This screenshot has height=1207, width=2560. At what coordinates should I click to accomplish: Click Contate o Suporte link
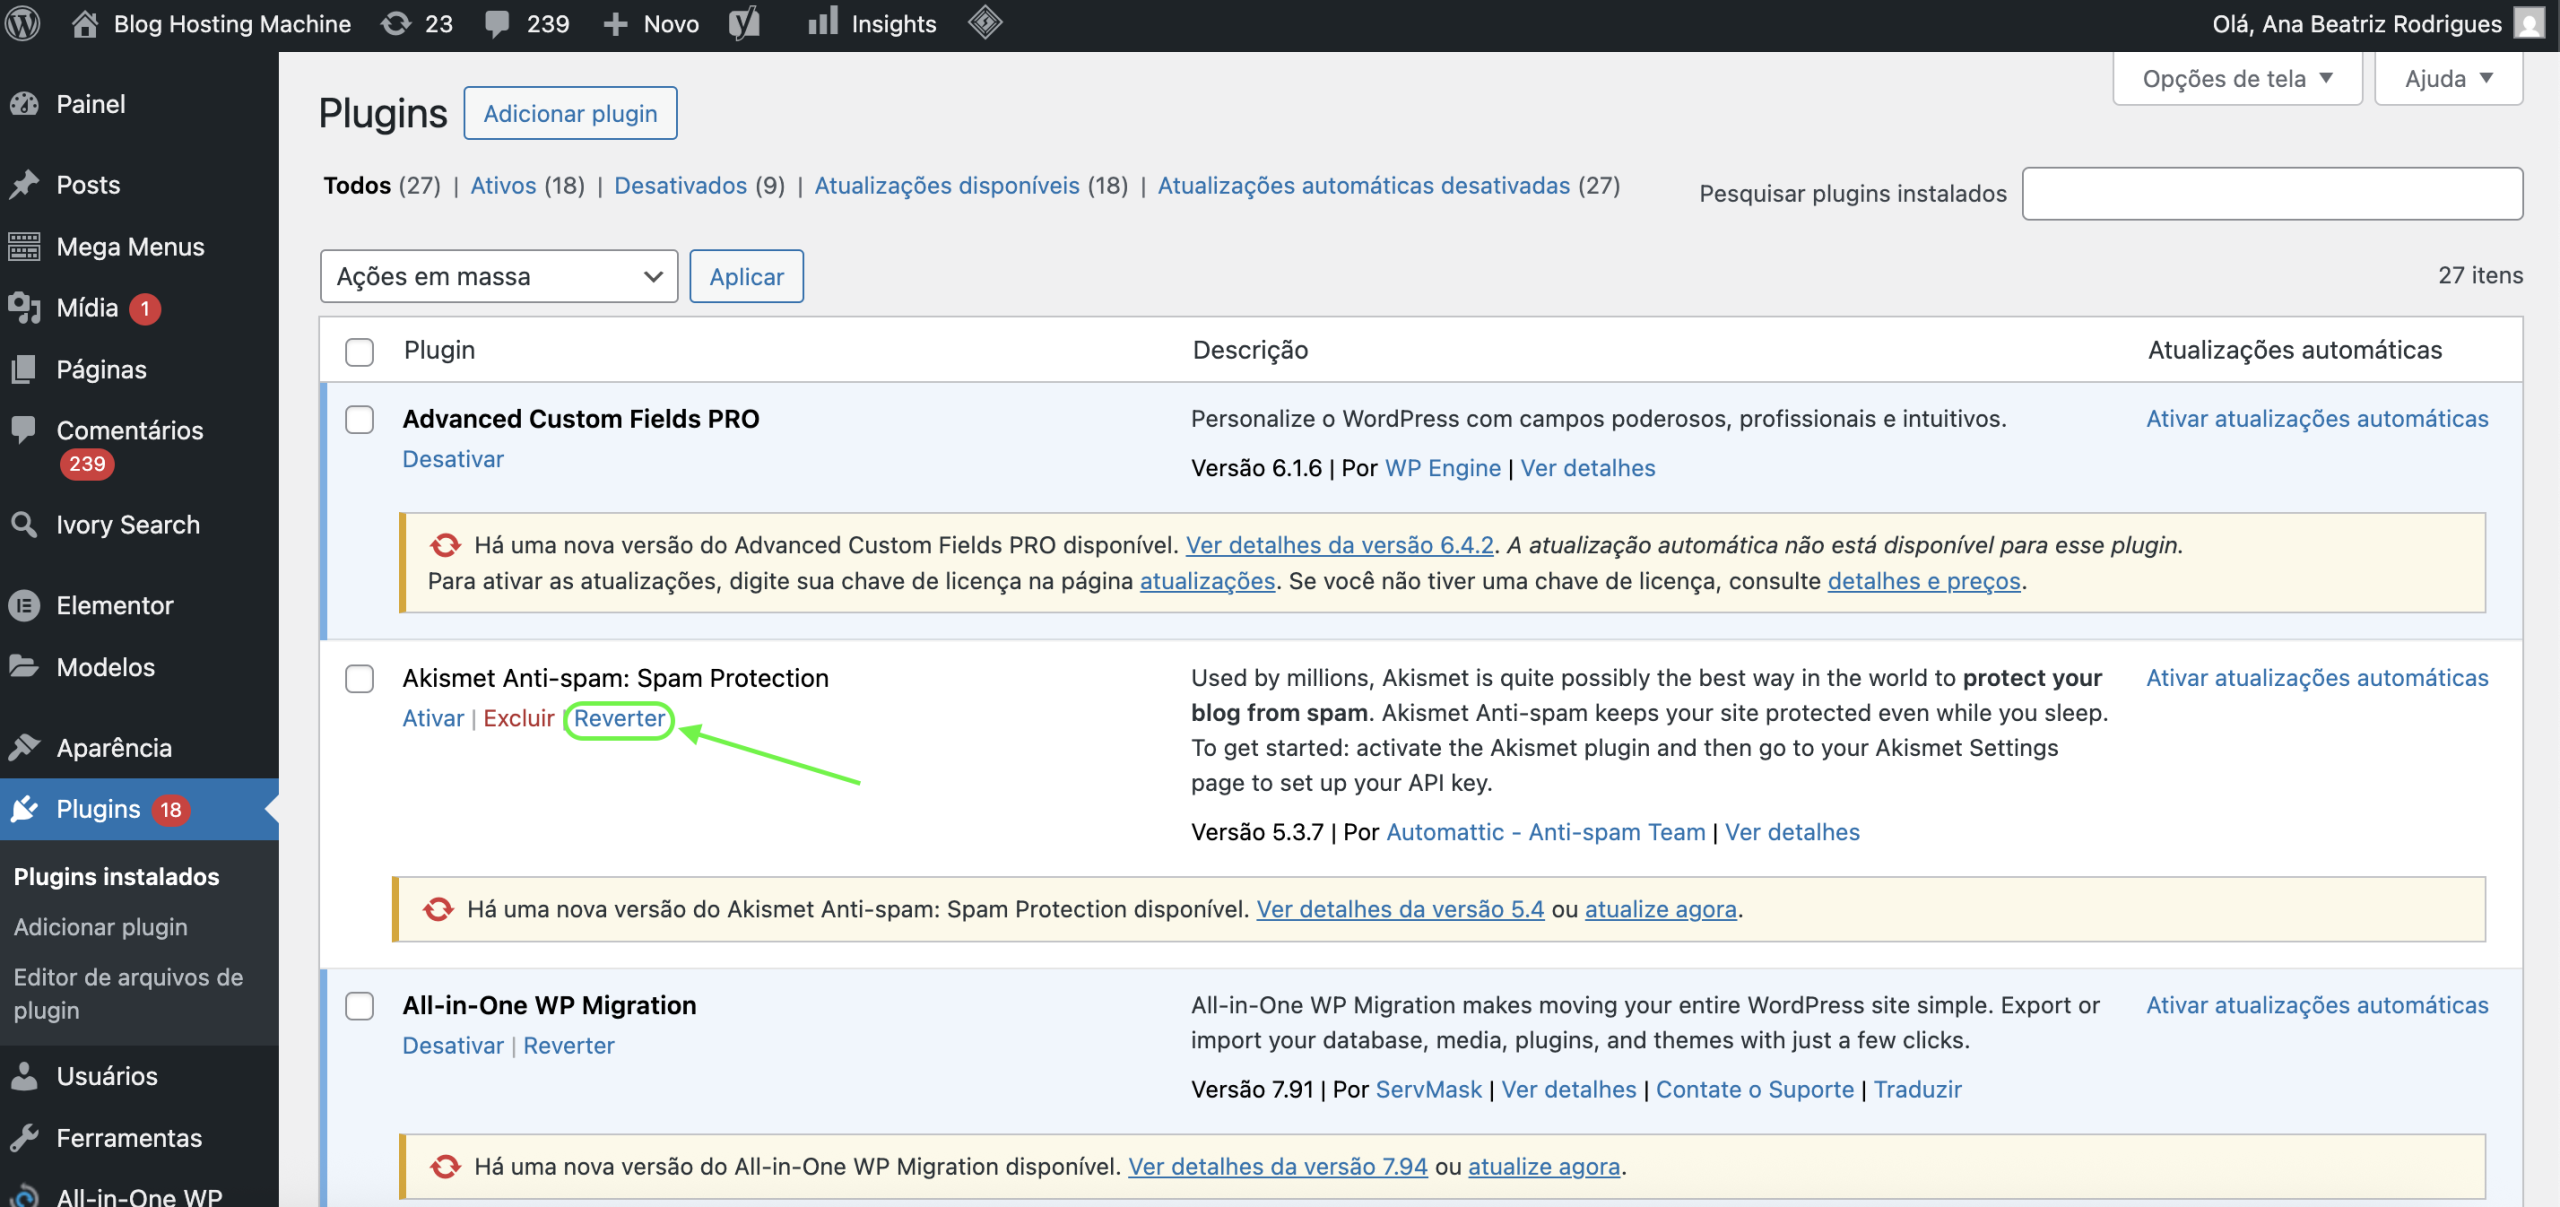(x=1754, y=1089)
